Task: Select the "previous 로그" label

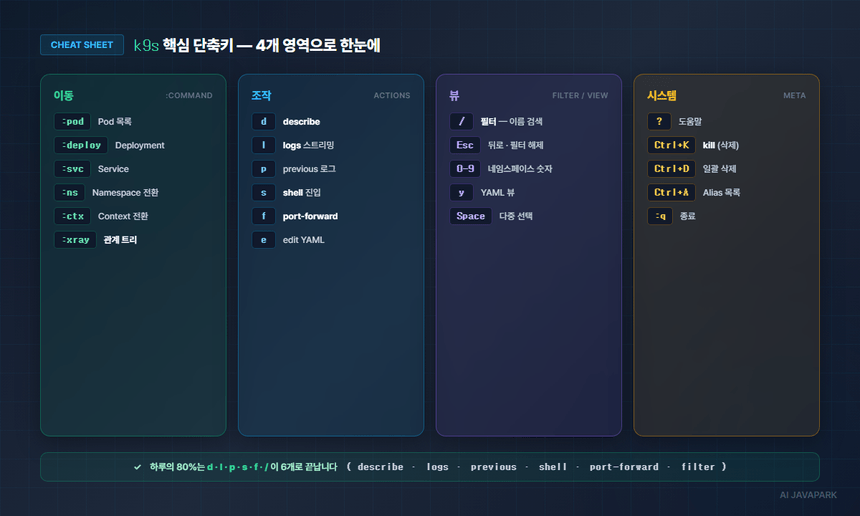Action: [309, 169]
